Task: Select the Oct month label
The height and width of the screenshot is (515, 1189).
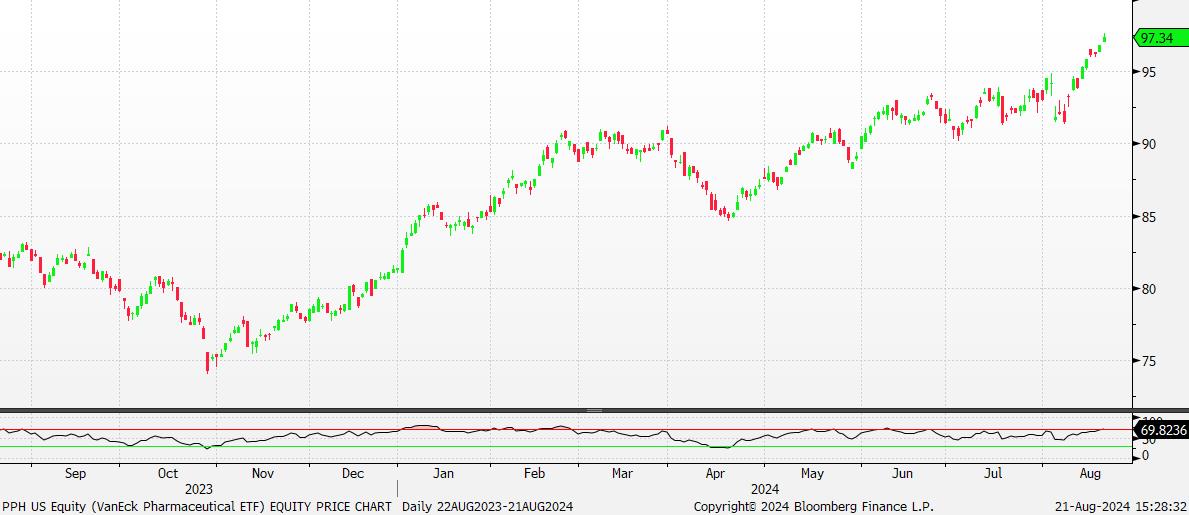Action: (x=168, y=474)
